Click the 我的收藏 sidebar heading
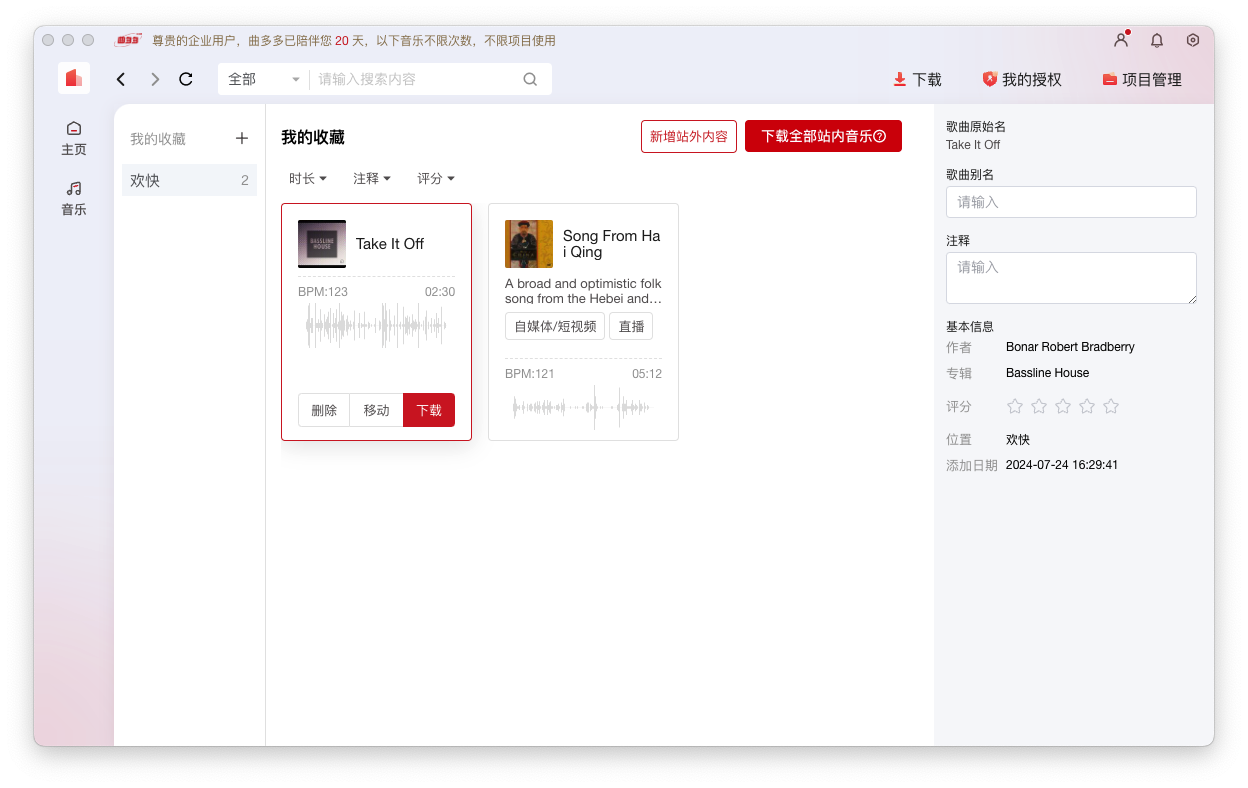1248x788 pixels. 158,139
